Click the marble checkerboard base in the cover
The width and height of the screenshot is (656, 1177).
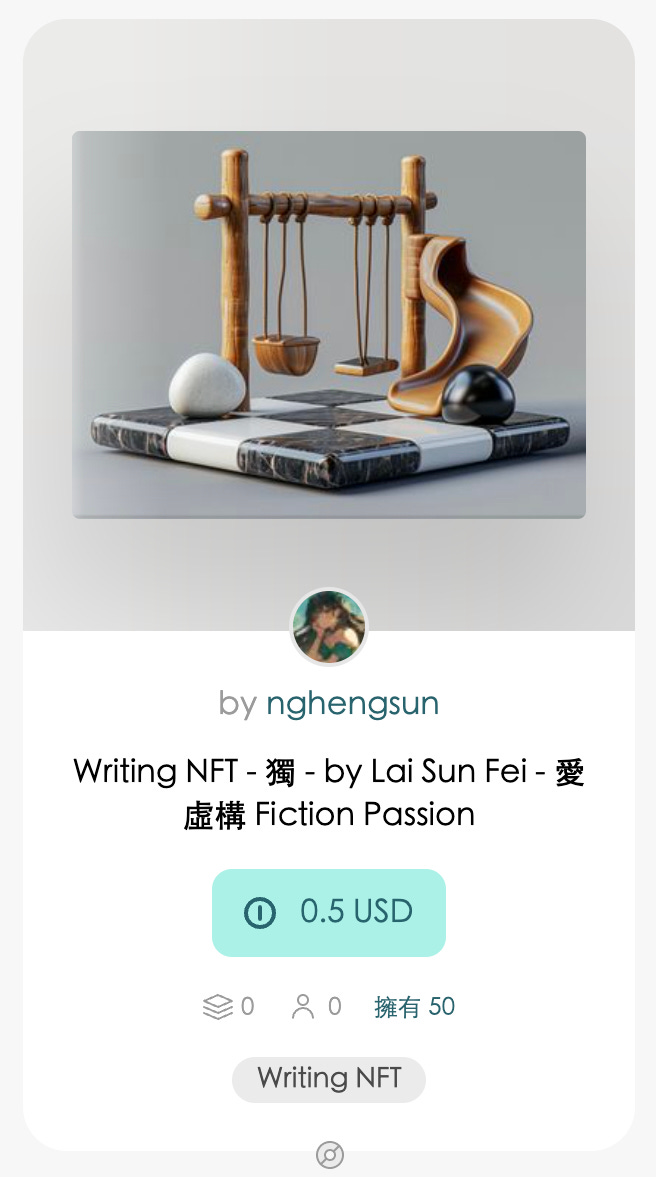(x=330, y=438)
